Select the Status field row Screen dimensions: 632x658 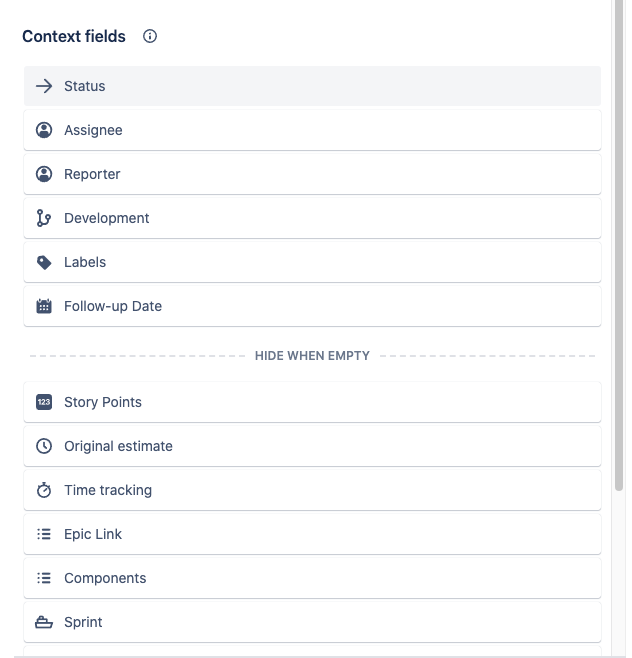click(312, 86)
